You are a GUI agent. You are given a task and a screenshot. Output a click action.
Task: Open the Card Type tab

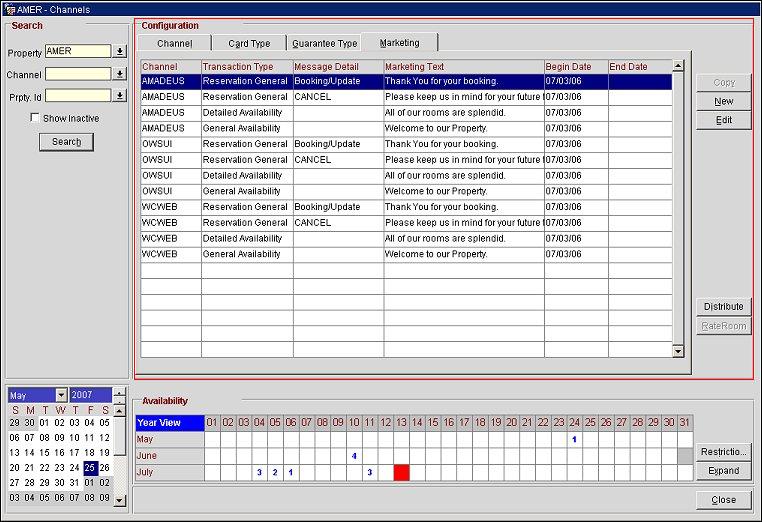pos(249,43)
